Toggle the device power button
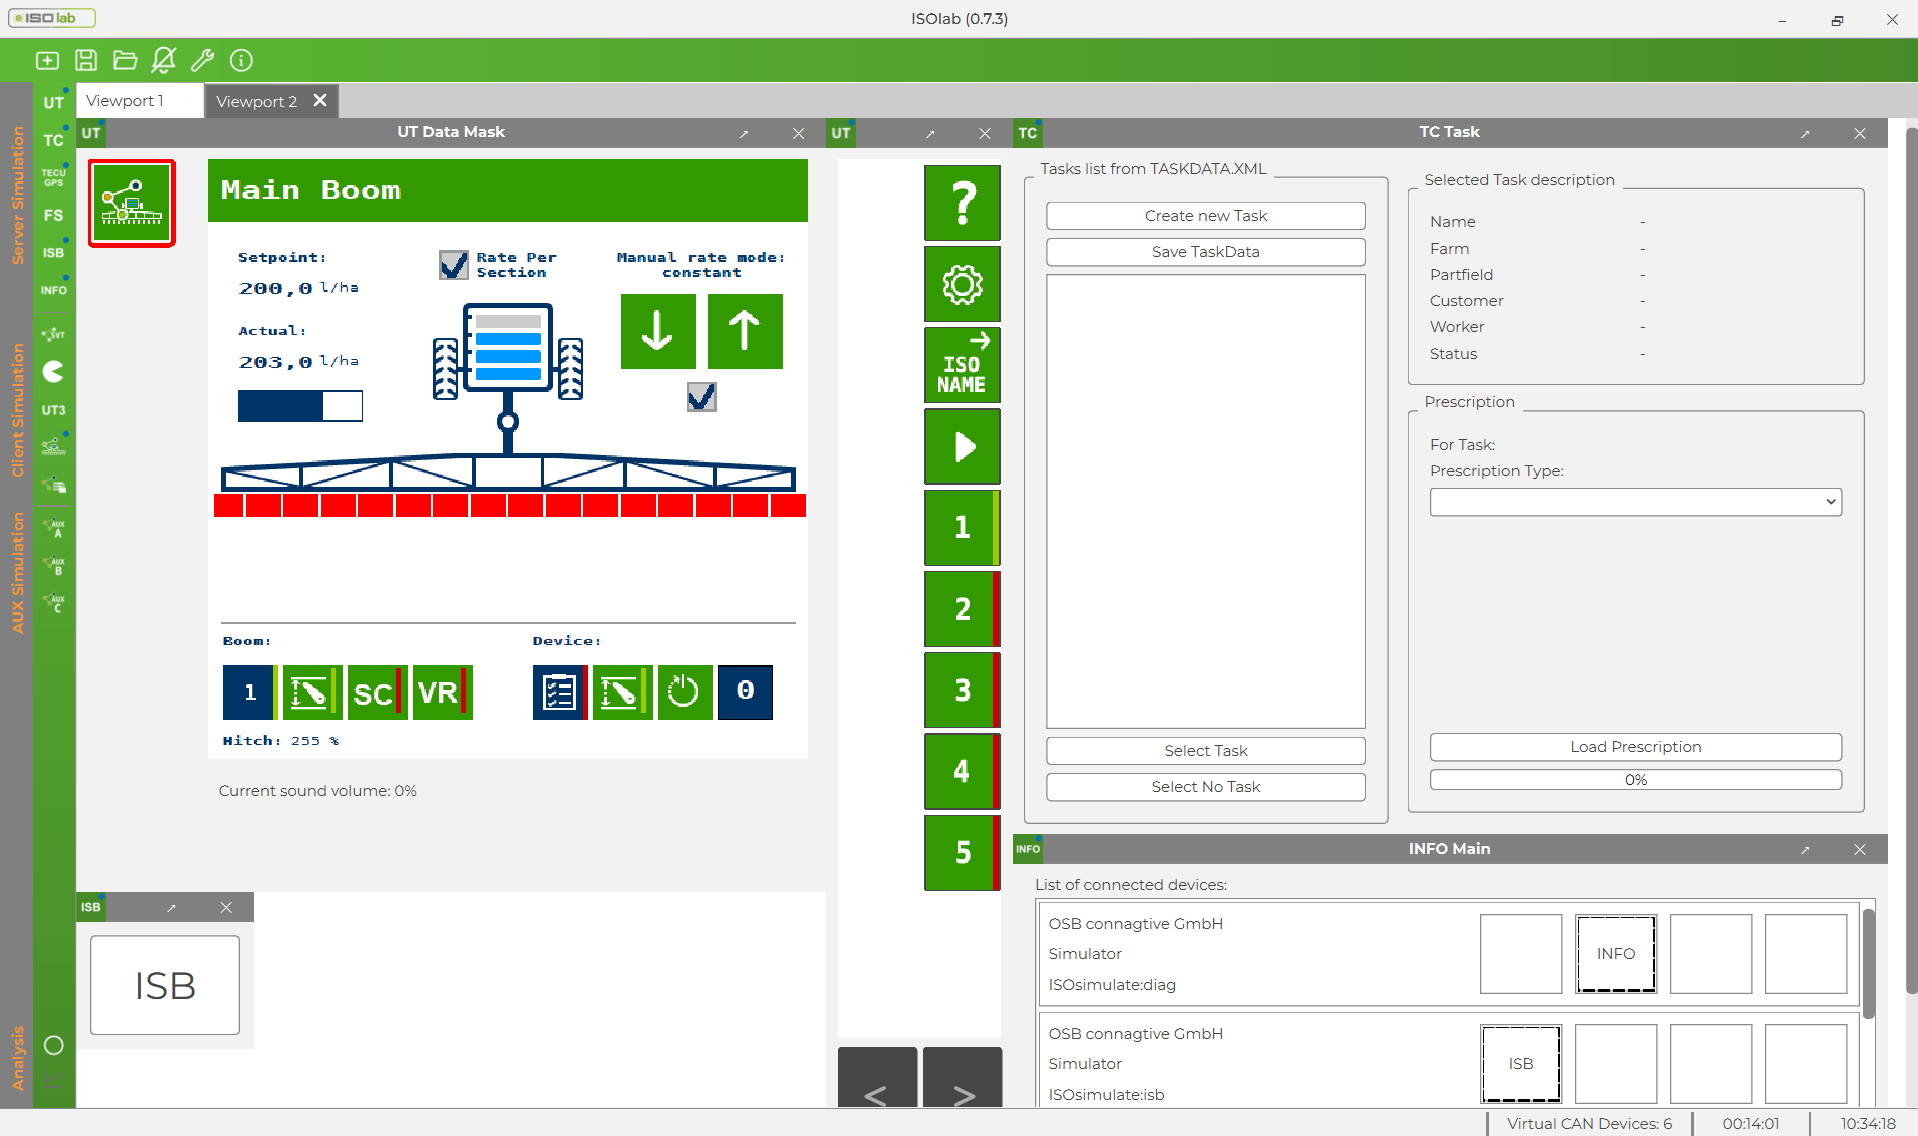This screenshot has height=1136, width=1918. (x=685, y=692)
